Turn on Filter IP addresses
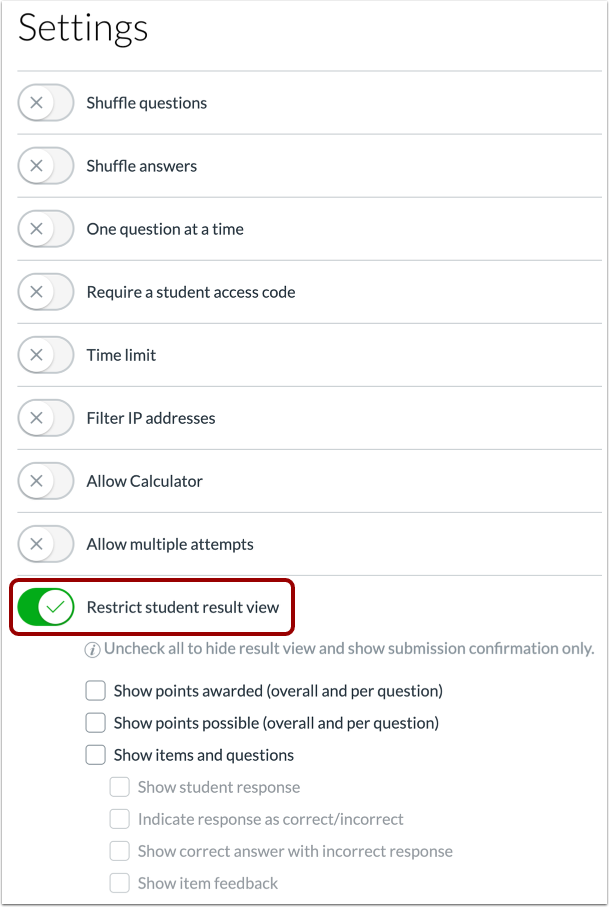This screenshot has width=609, height=907. (46, 418)
